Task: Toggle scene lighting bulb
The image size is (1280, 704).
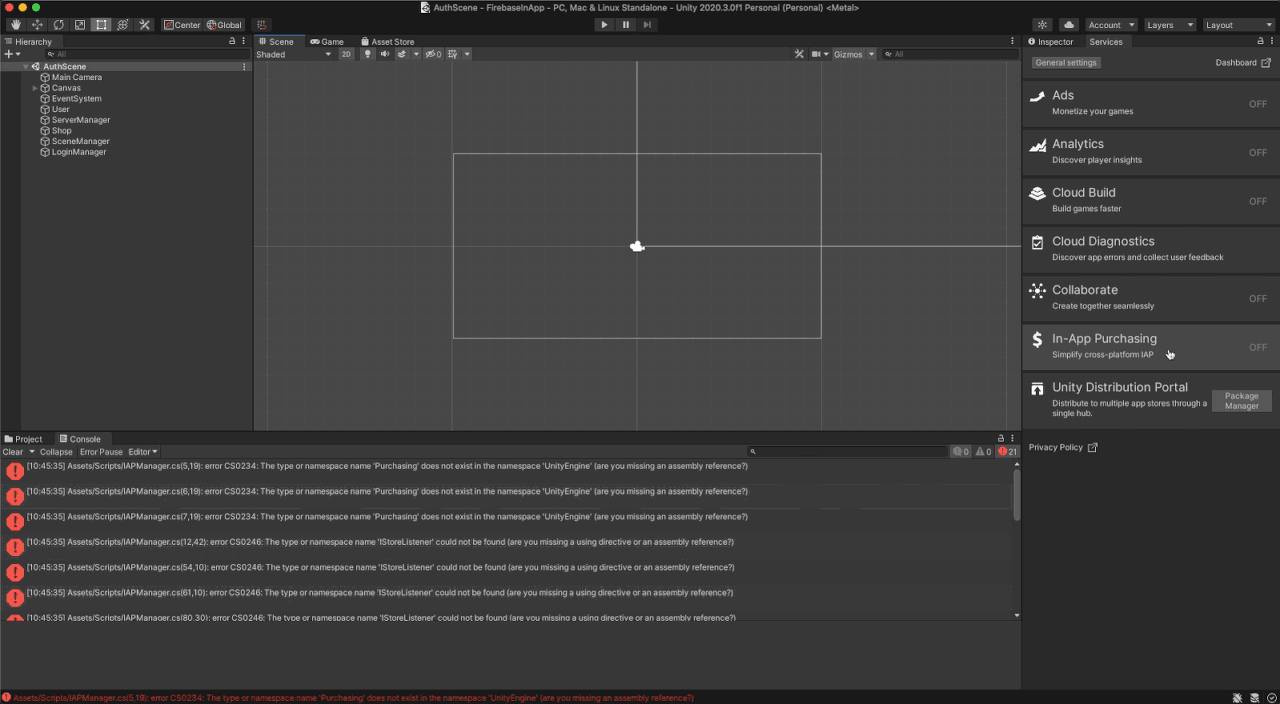Action: (x=368, y=54)
